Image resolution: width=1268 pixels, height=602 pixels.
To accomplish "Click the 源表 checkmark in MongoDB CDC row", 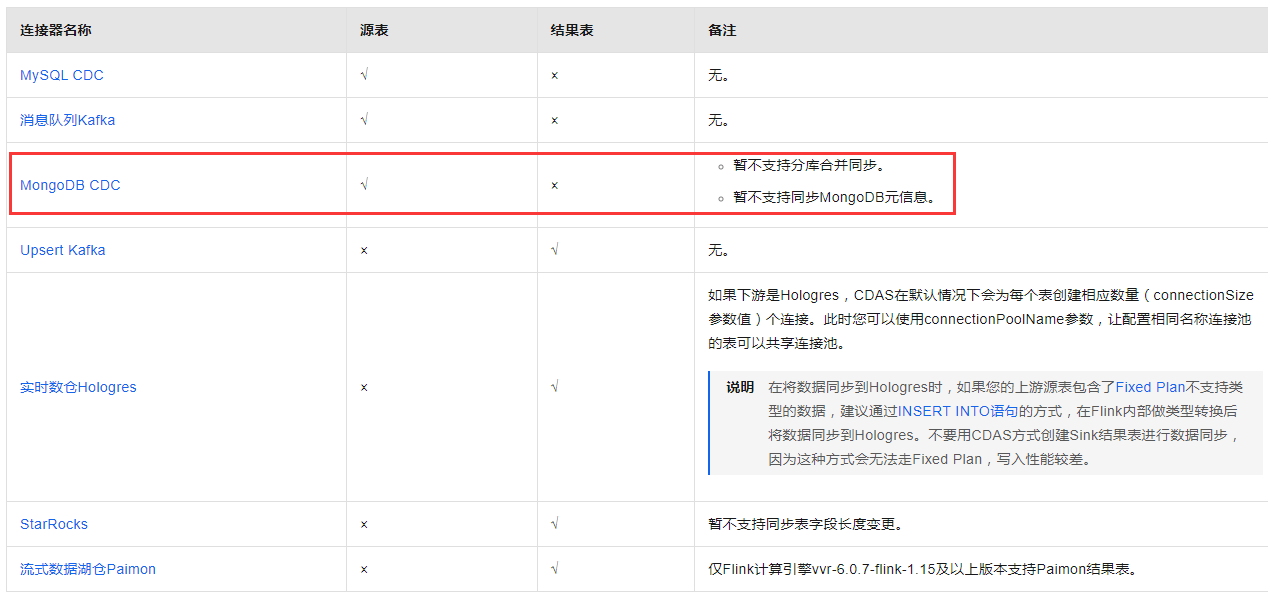I will pos(364,185).
